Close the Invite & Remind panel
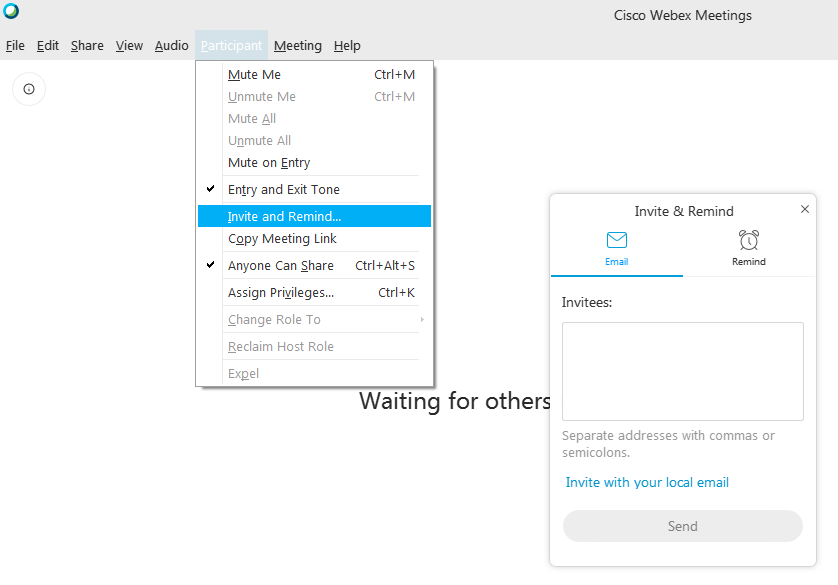 [x=805, y=209]
